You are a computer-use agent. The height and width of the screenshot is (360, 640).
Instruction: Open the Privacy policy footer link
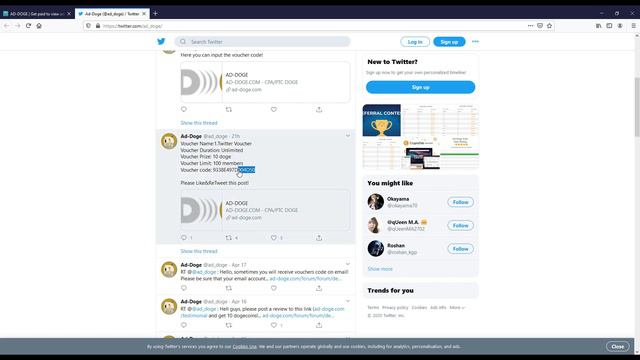tap(395, 307)
